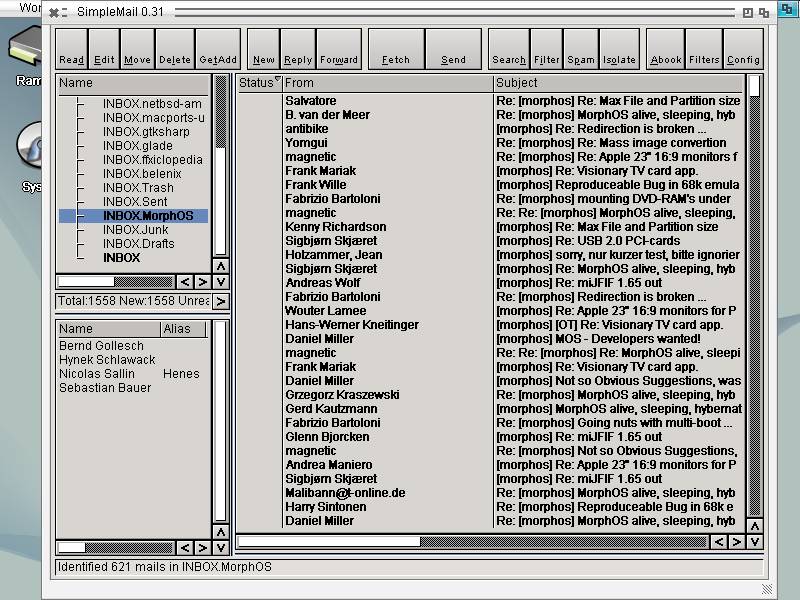Click the Subject column header
Image resolution: width=800 pixels, height=600 pixels.
[x=618, y=83]
